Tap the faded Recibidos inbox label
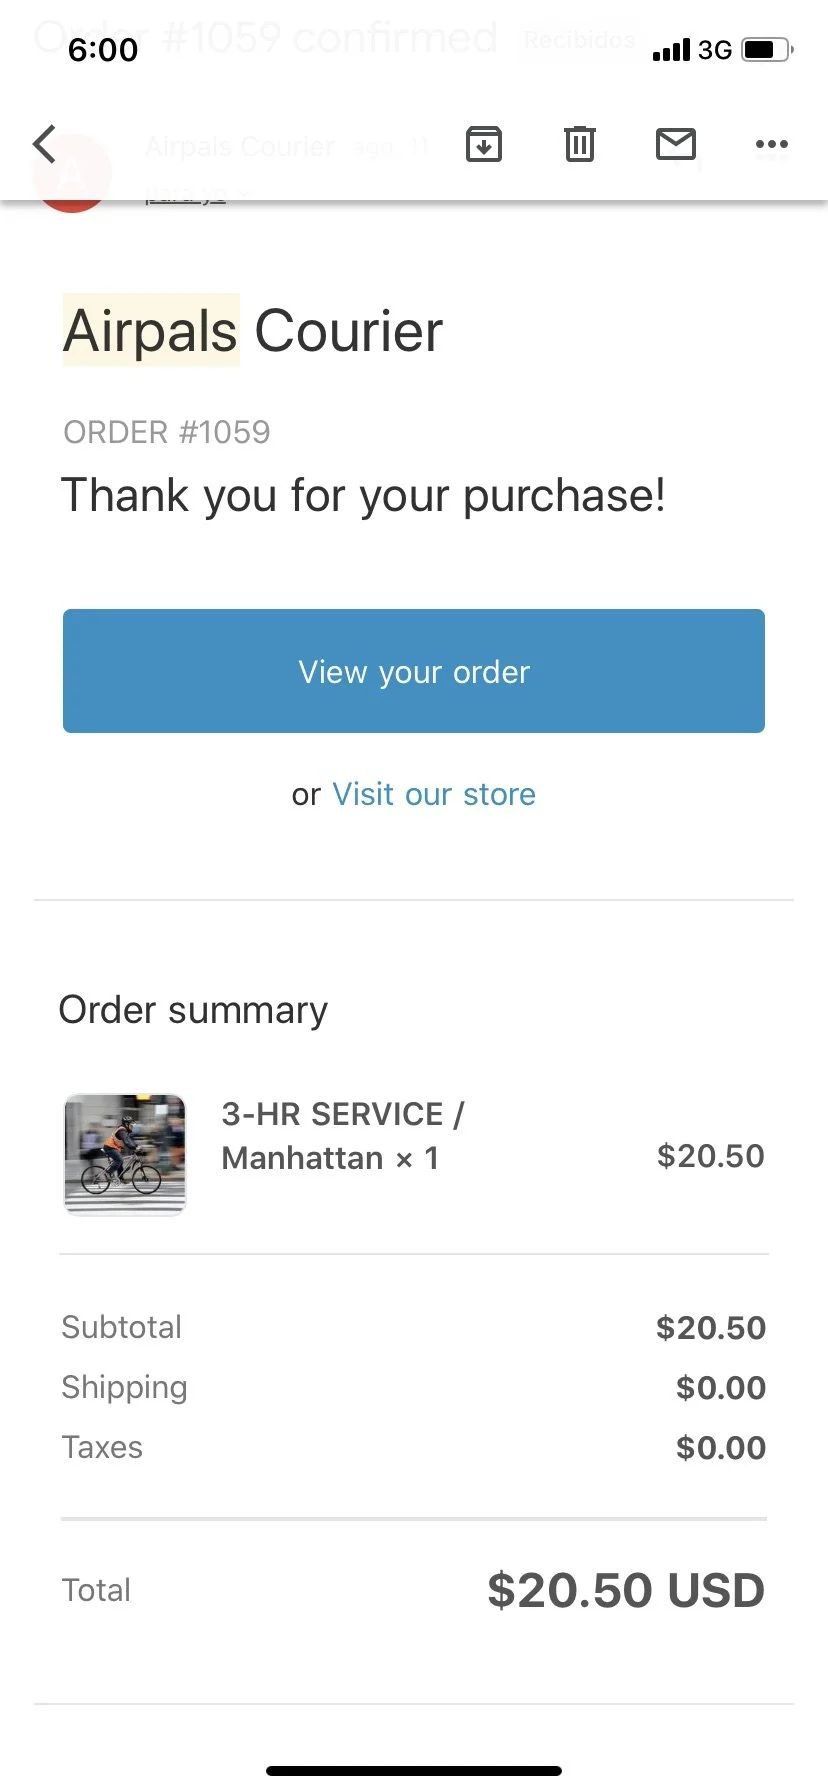This screenshot has width=828, height=1792. point(579,40)
